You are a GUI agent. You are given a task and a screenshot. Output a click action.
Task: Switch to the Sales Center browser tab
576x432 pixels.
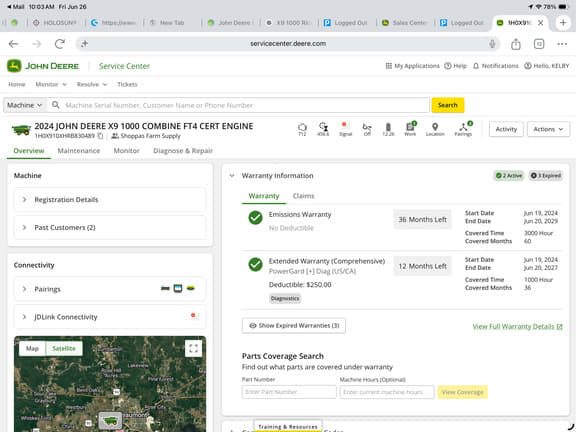pyautogui.click(x=405, y=23)
